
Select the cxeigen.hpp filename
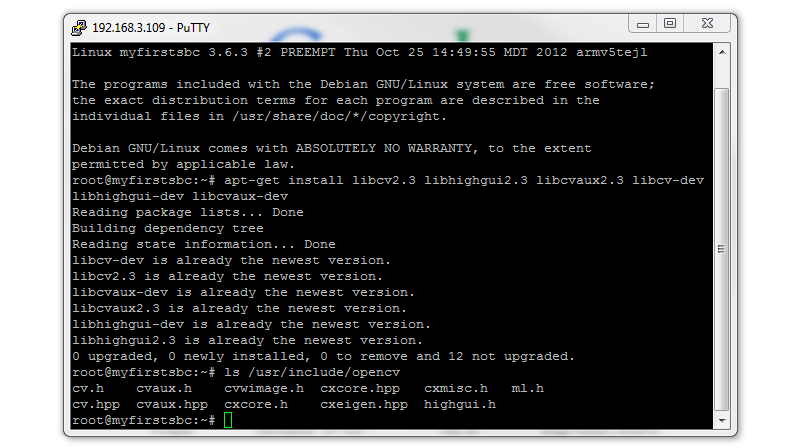(x=364, y=405)
